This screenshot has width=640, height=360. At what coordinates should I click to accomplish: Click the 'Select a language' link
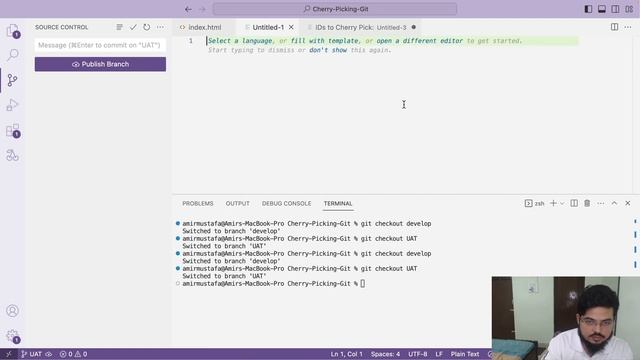click(x=240, y=41)
